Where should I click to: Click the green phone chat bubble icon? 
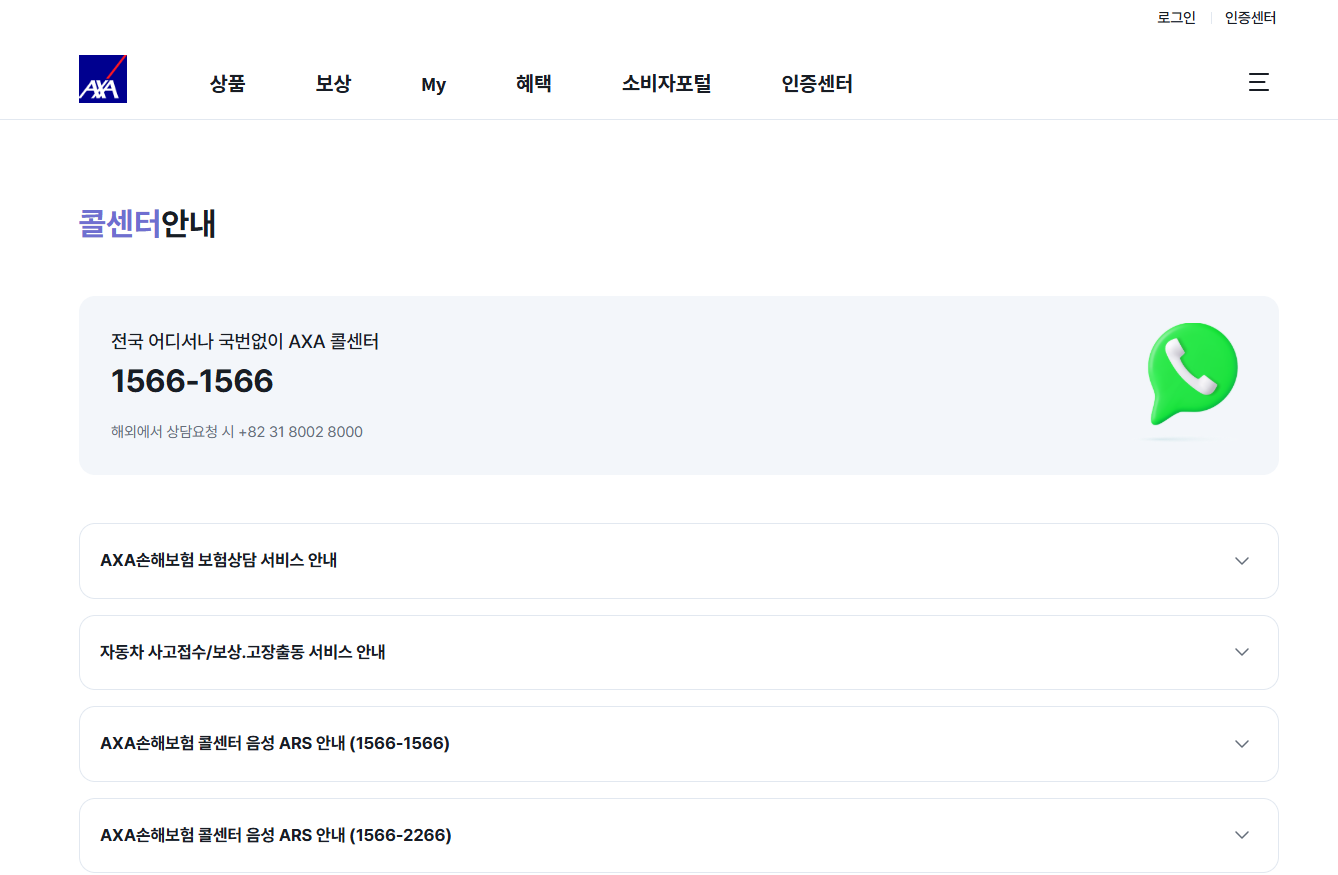(x=1192, y=374)
